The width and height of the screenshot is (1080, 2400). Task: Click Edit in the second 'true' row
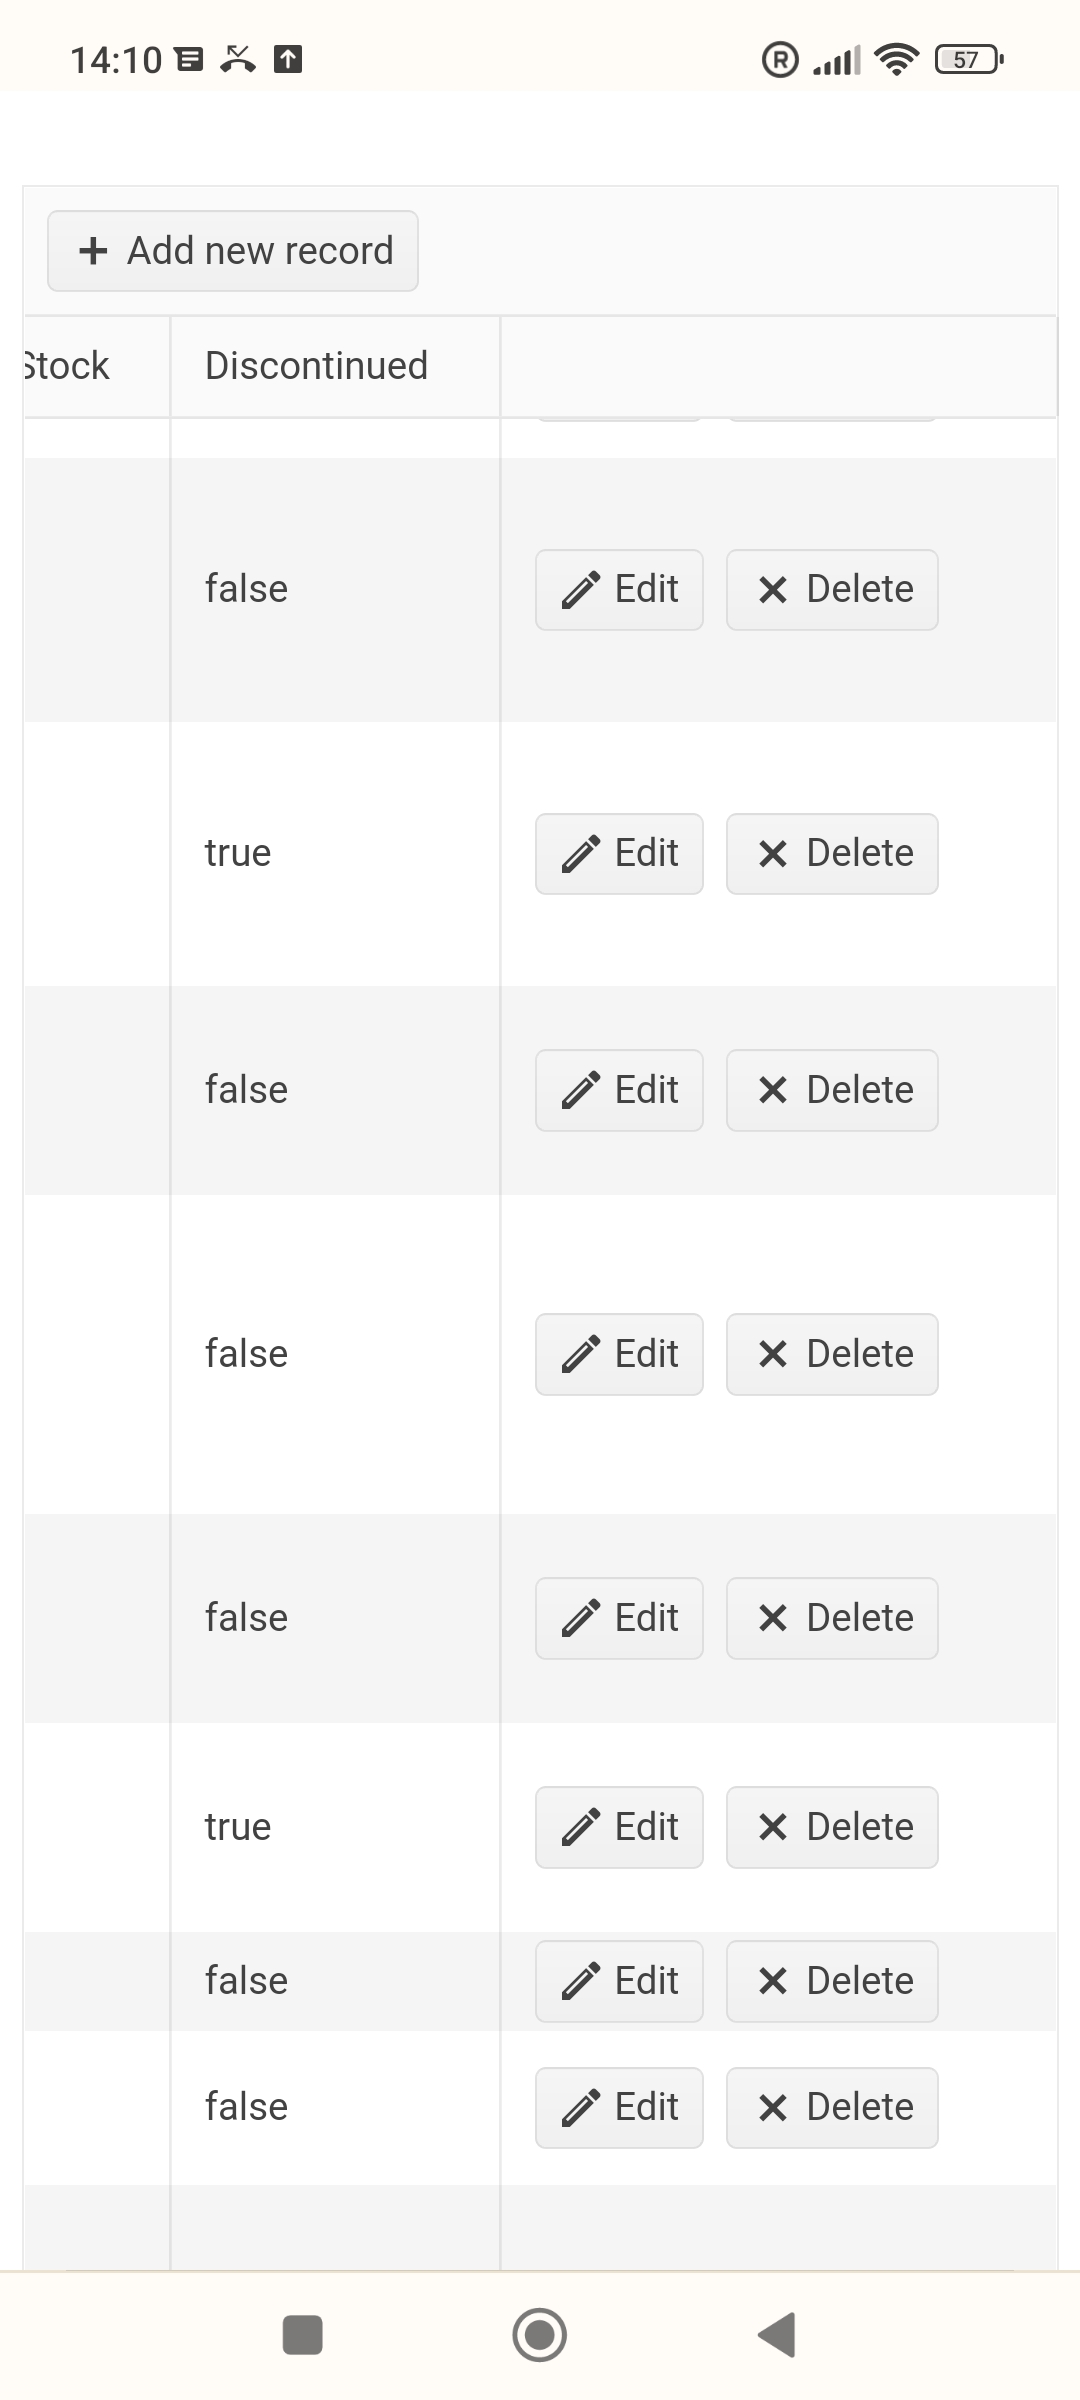620,1827
